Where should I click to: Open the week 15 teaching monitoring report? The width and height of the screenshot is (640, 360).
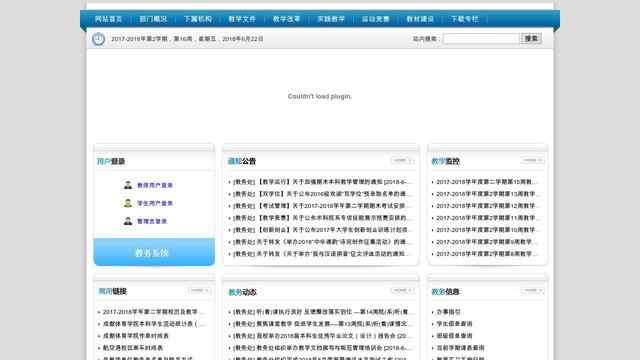(487, 182)
